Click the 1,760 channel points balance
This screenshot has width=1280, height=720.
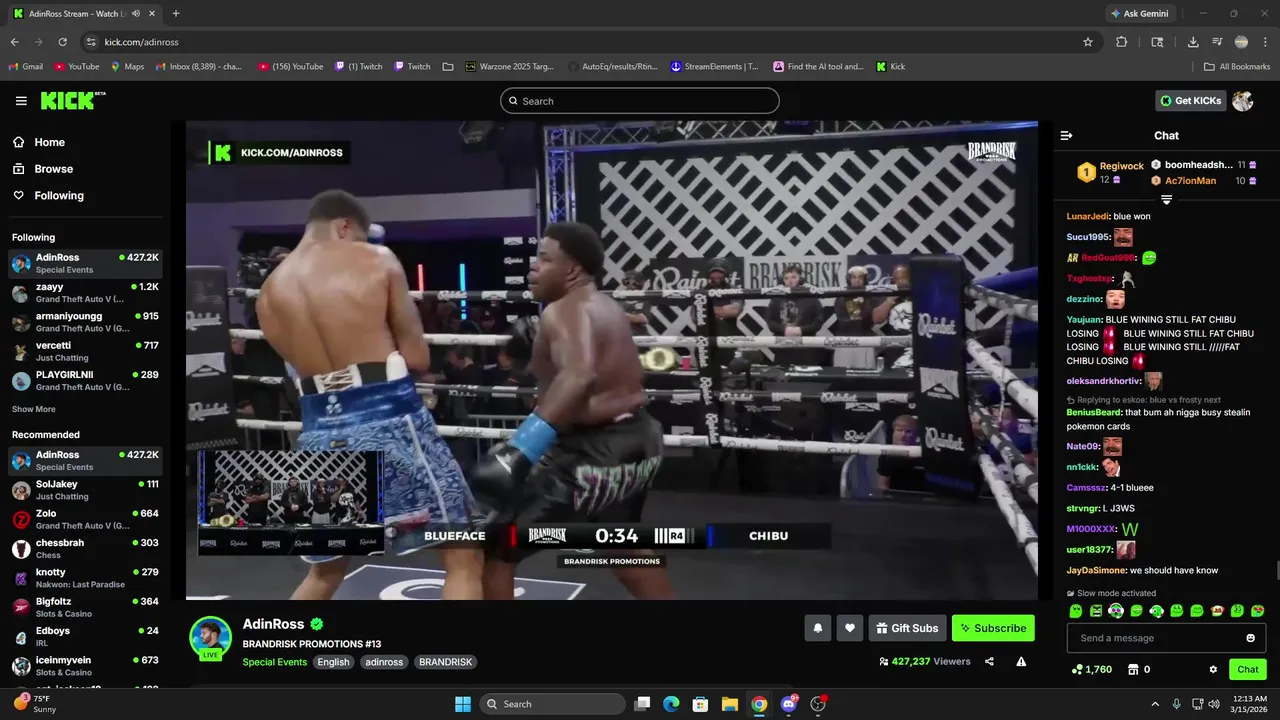point(1091,669)
